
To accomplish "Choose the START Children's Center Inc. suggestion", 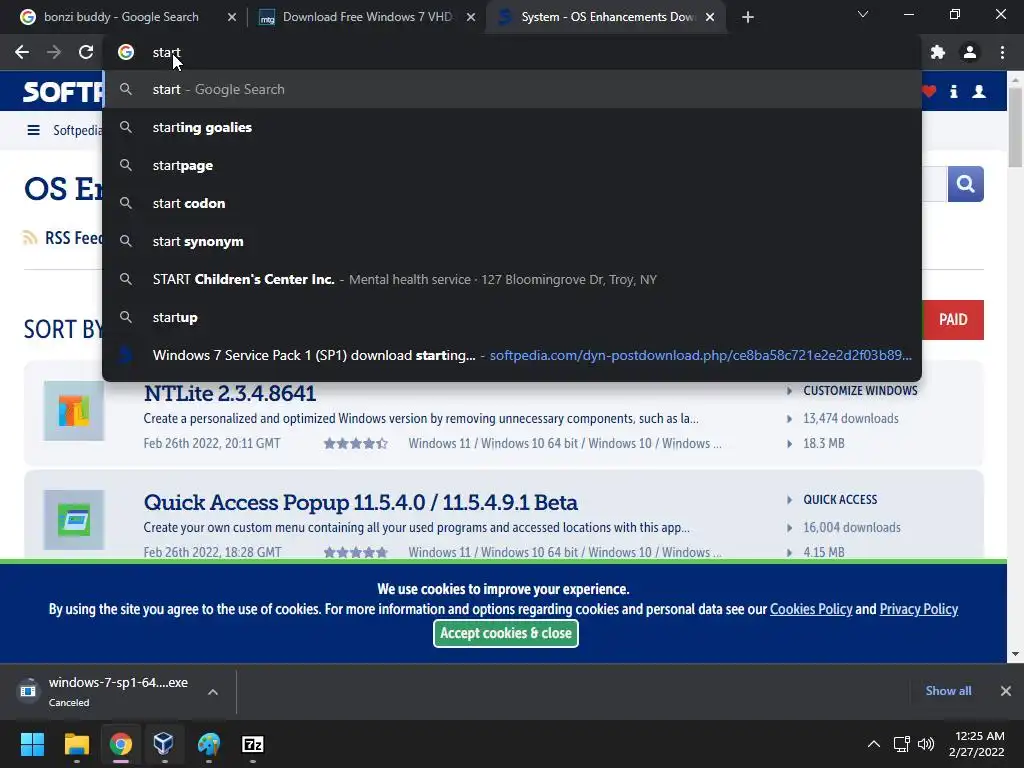I will tap(512, 279).
